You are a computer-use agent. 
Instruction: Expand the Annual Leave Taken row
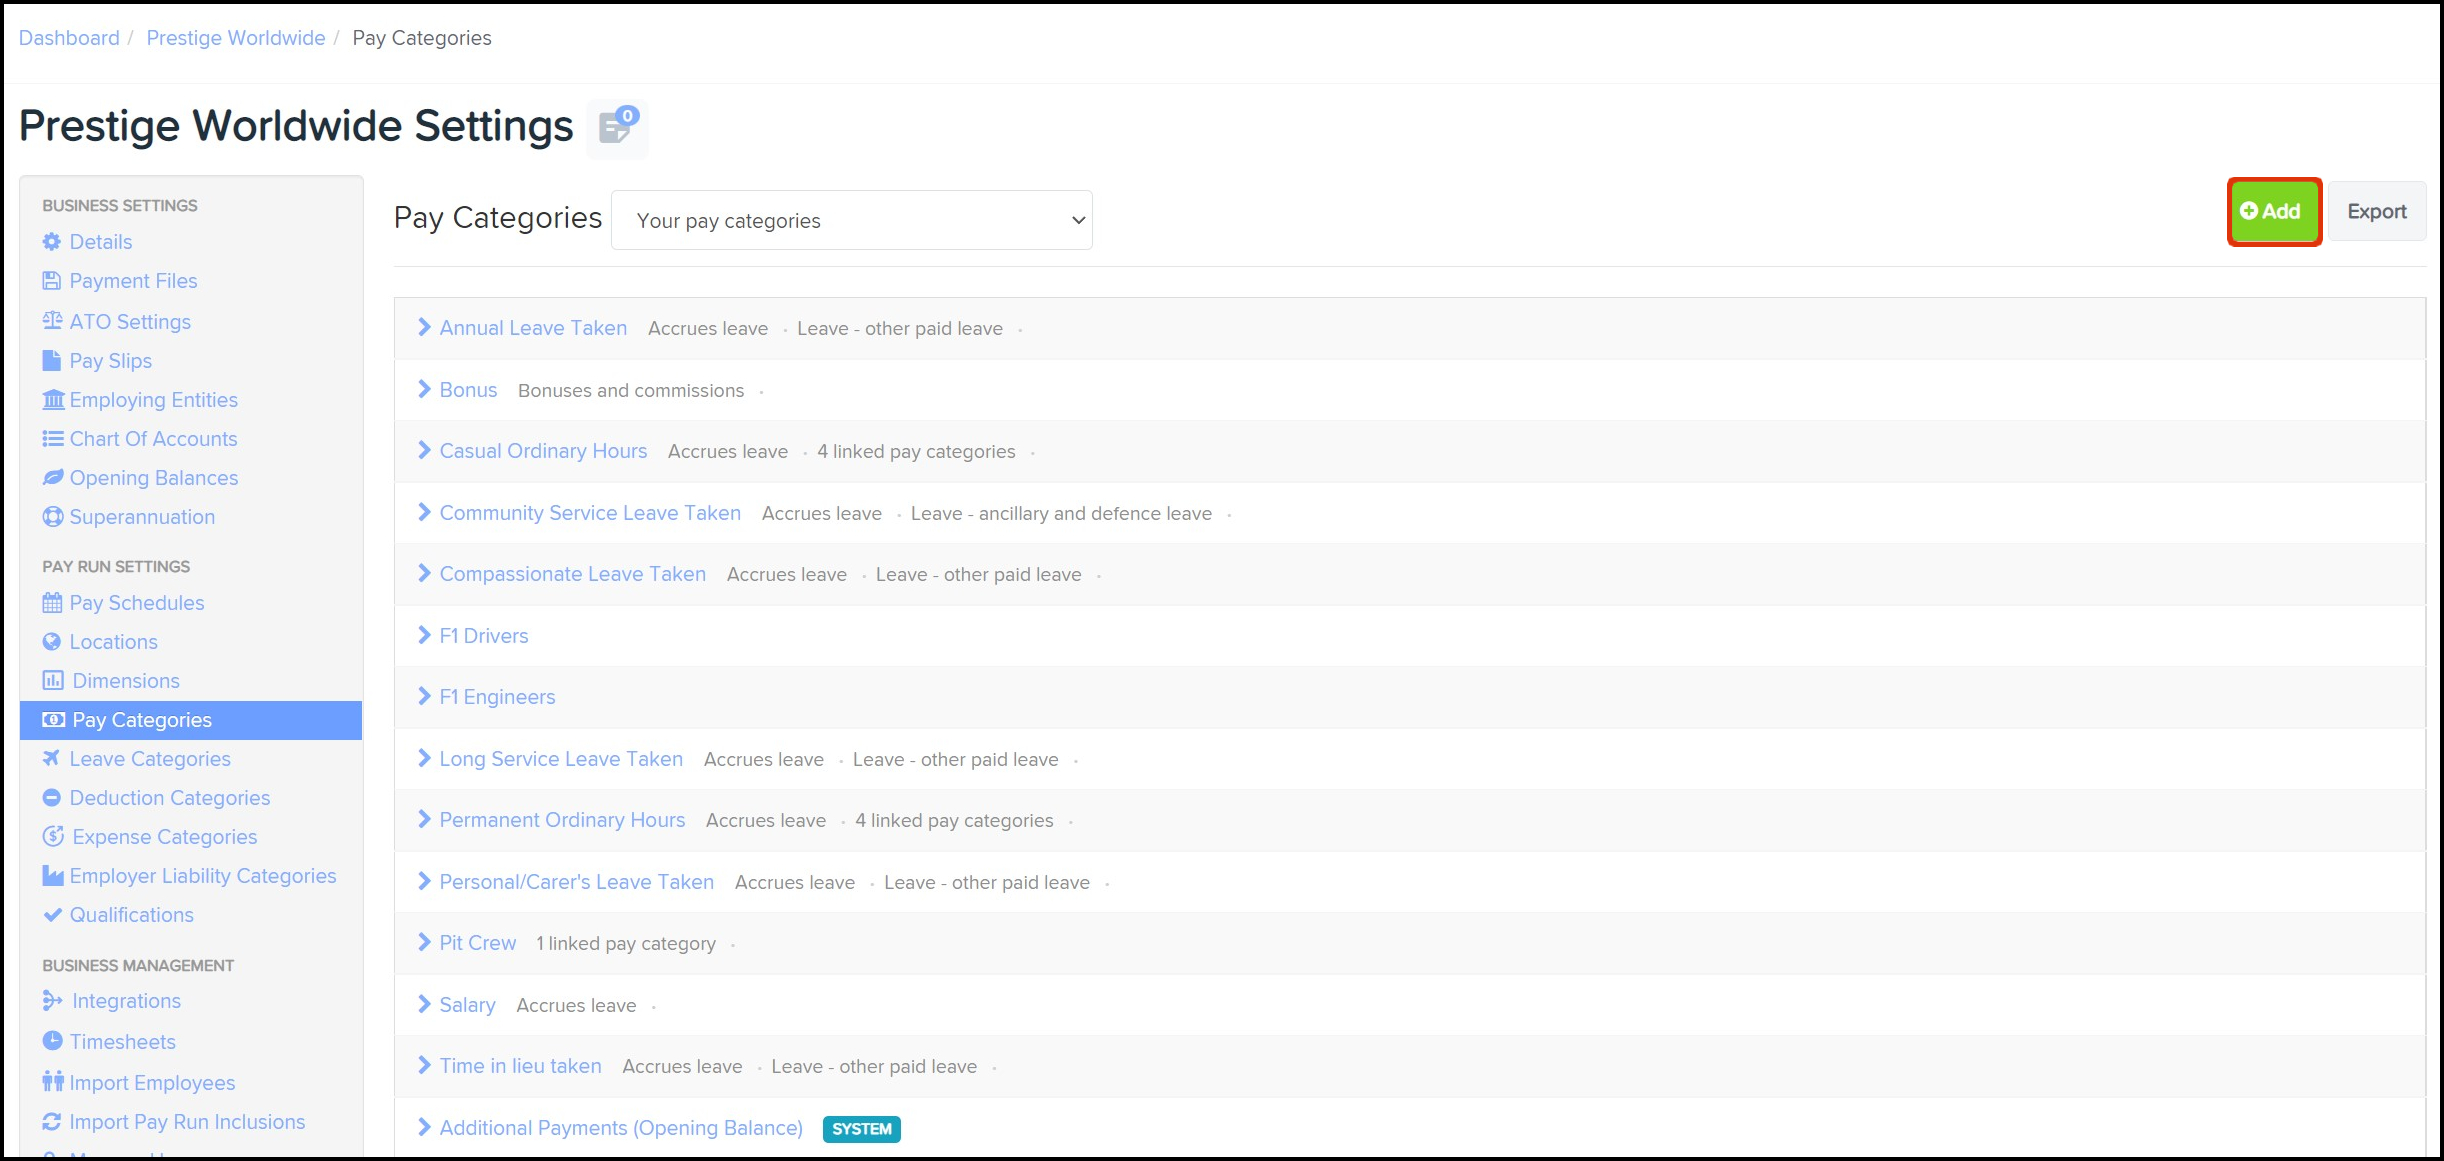coord(424,328)
